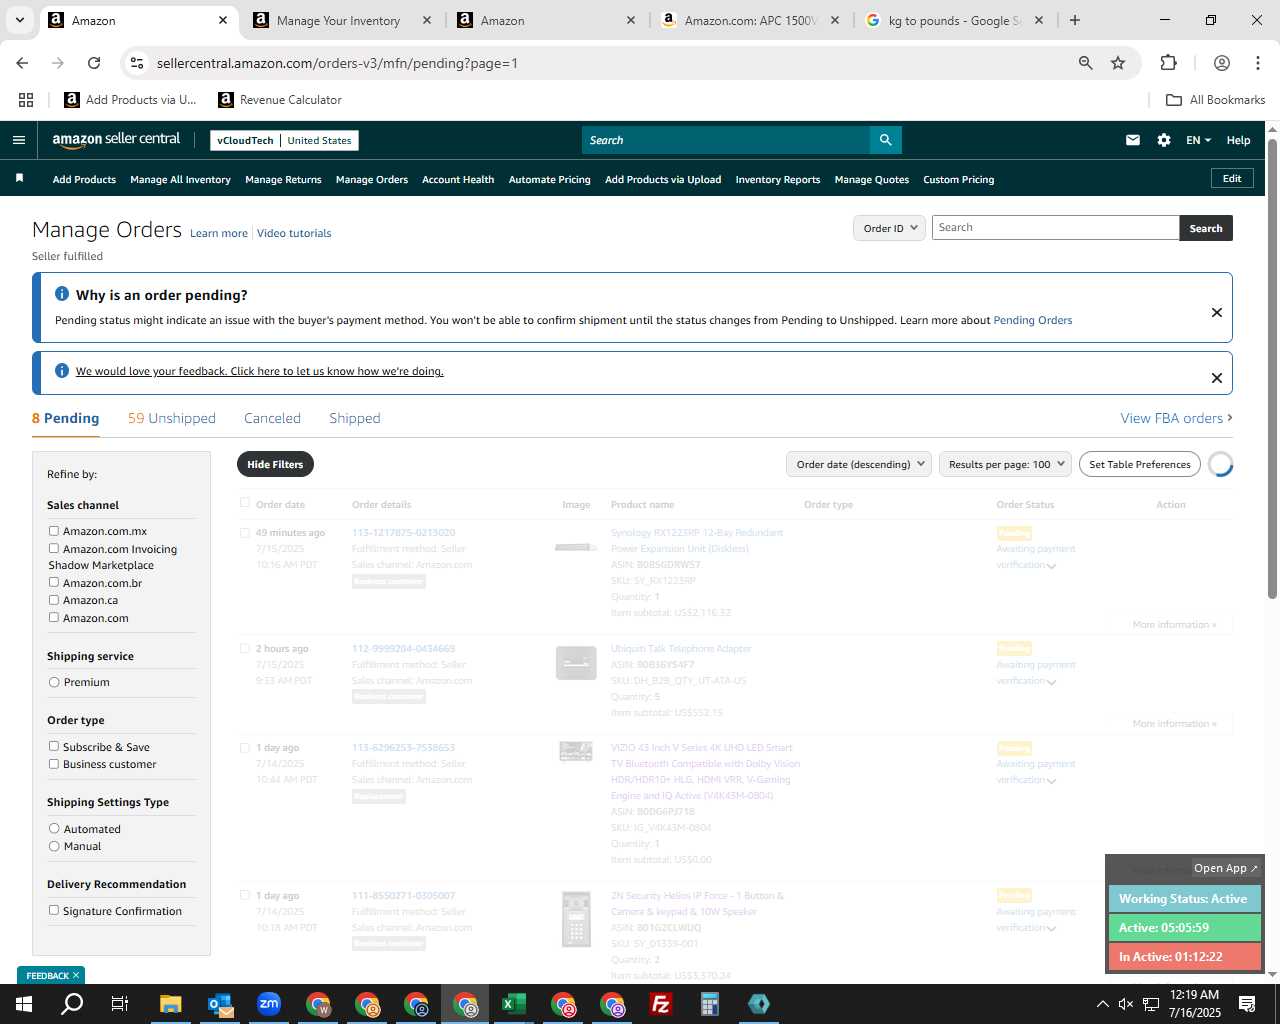The width and height of the screenshot is (1280, 1024).
Task: Open File Explorer from the taskbar
Action: tap(170, 1004)
